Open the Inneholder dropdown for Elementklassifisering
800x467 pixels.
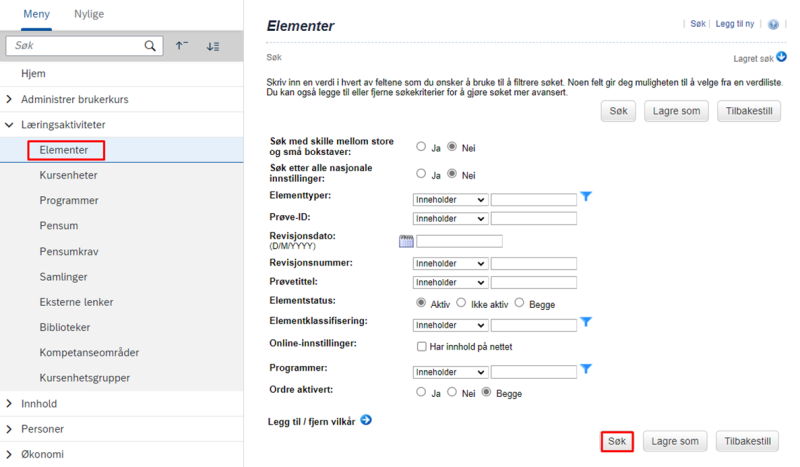[x=450, y=325]
